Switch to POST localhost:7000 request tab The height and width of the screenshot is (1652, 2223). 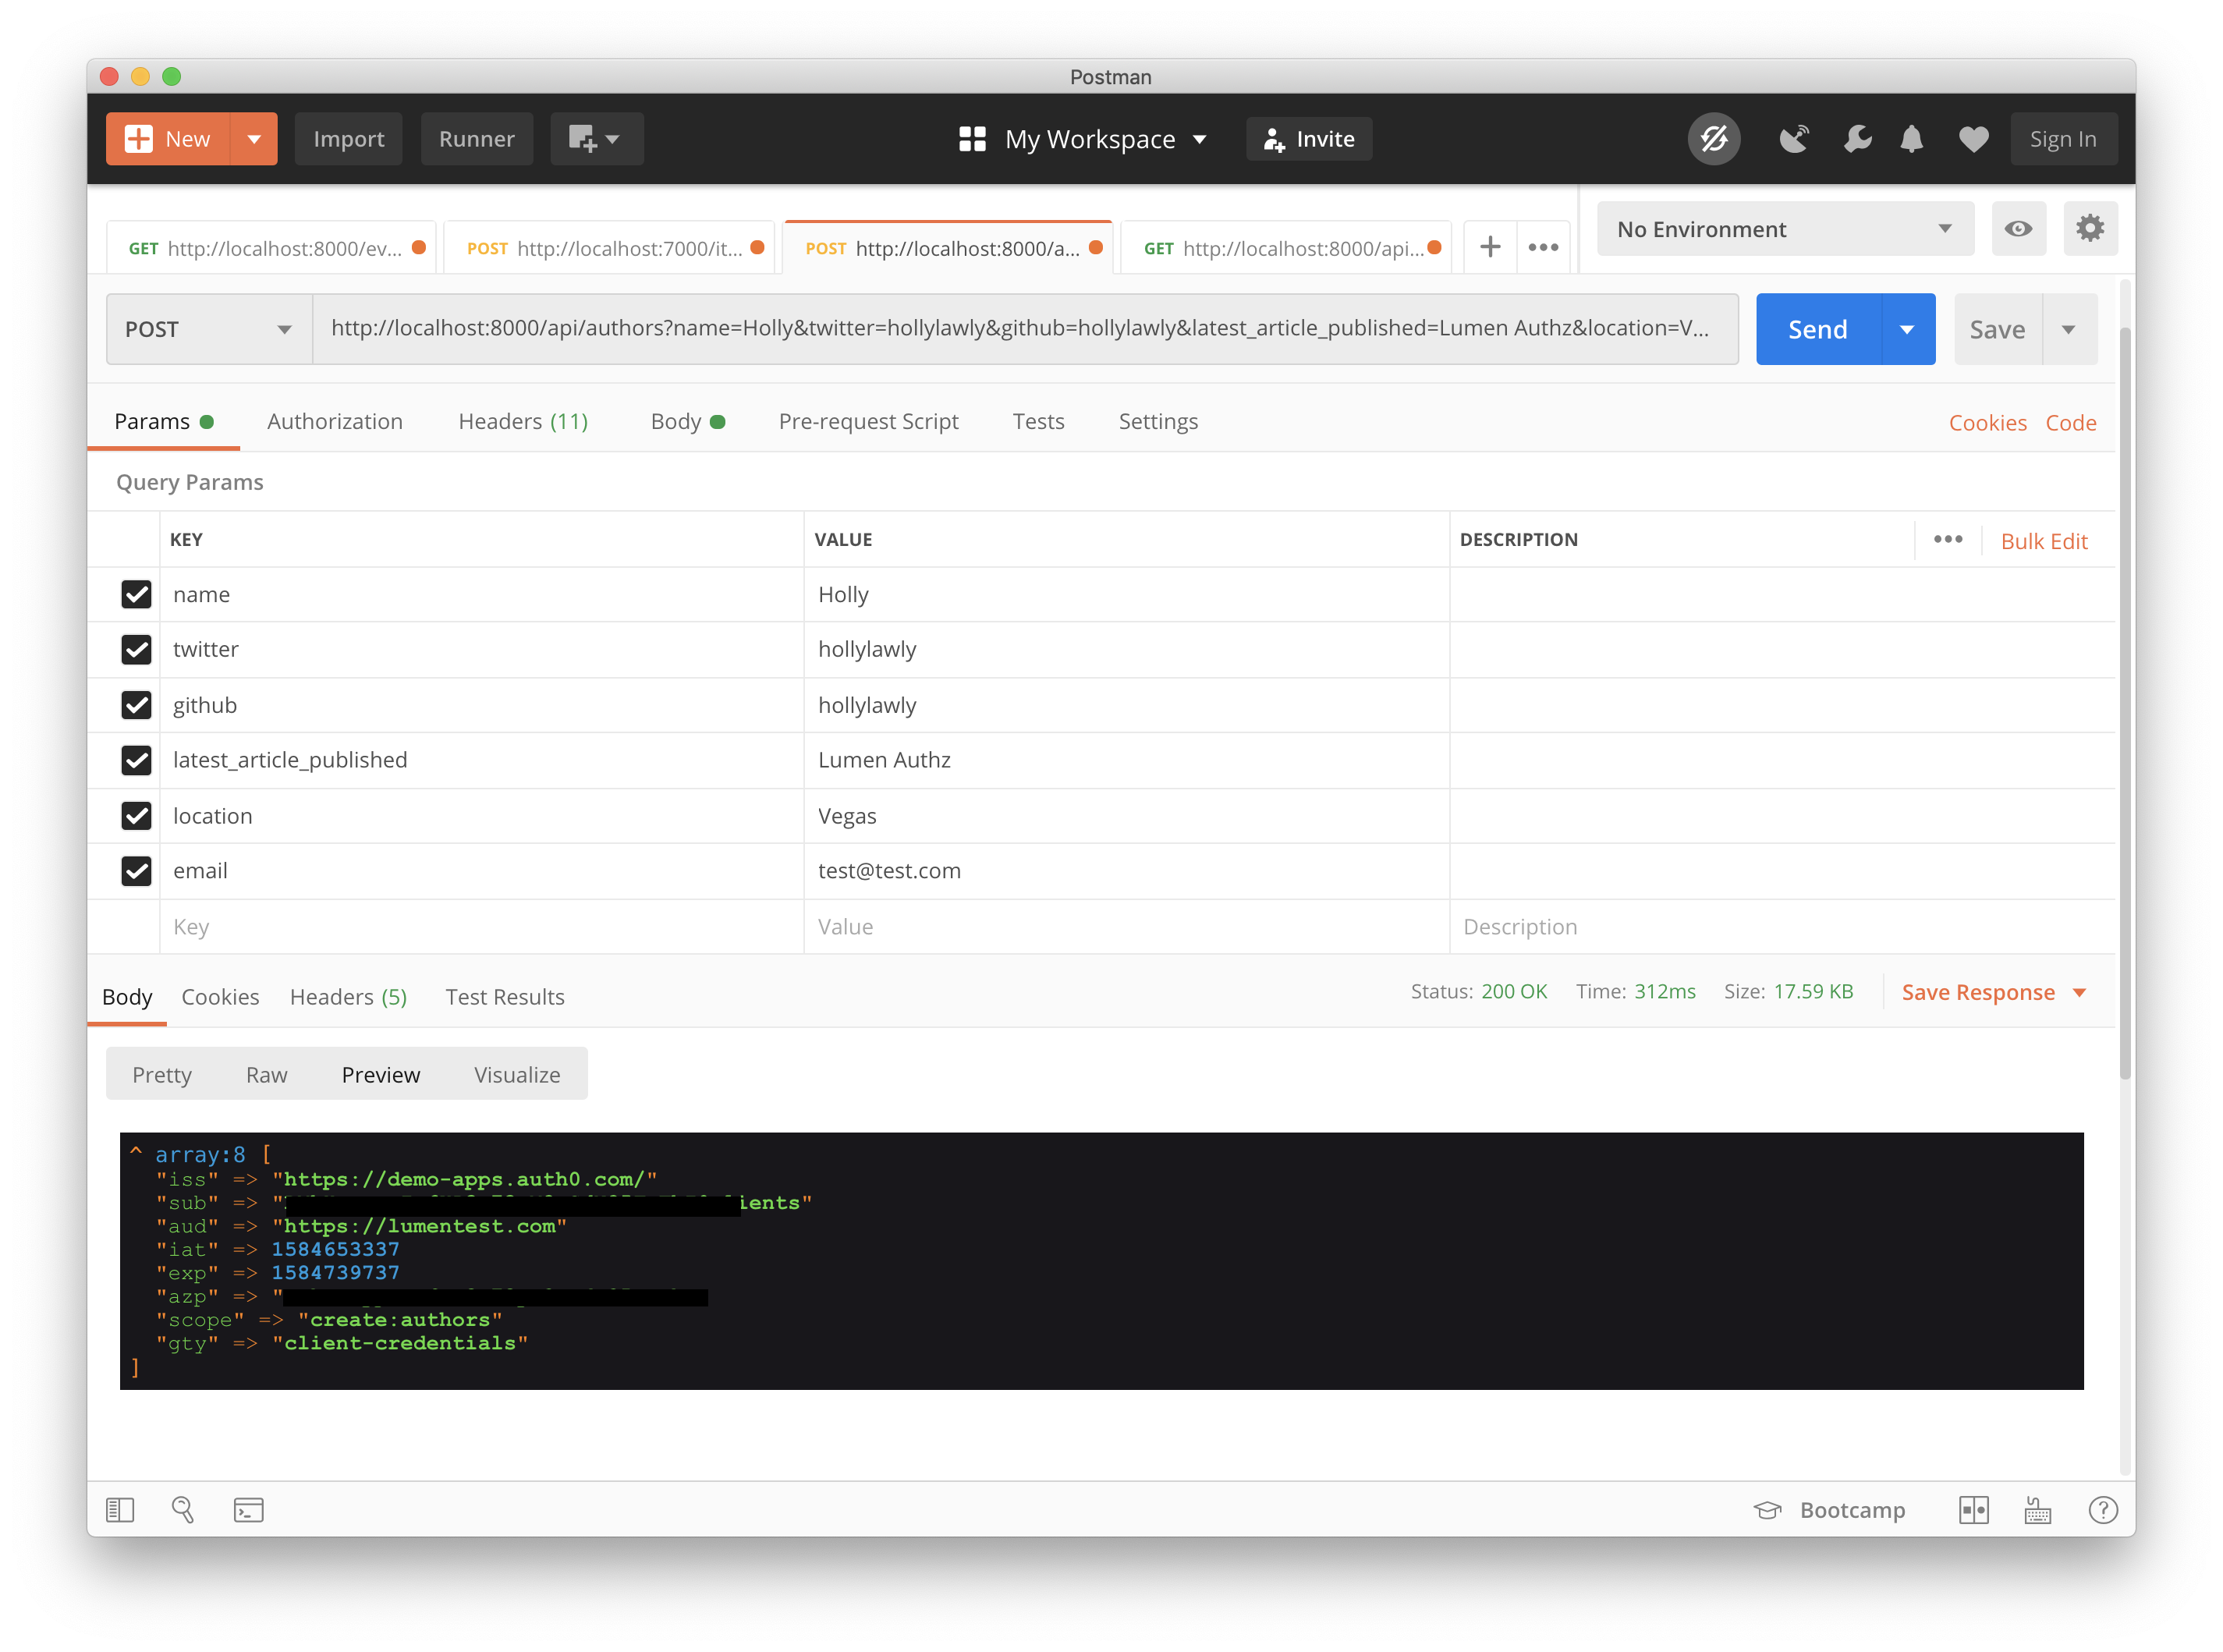[609, 248]
